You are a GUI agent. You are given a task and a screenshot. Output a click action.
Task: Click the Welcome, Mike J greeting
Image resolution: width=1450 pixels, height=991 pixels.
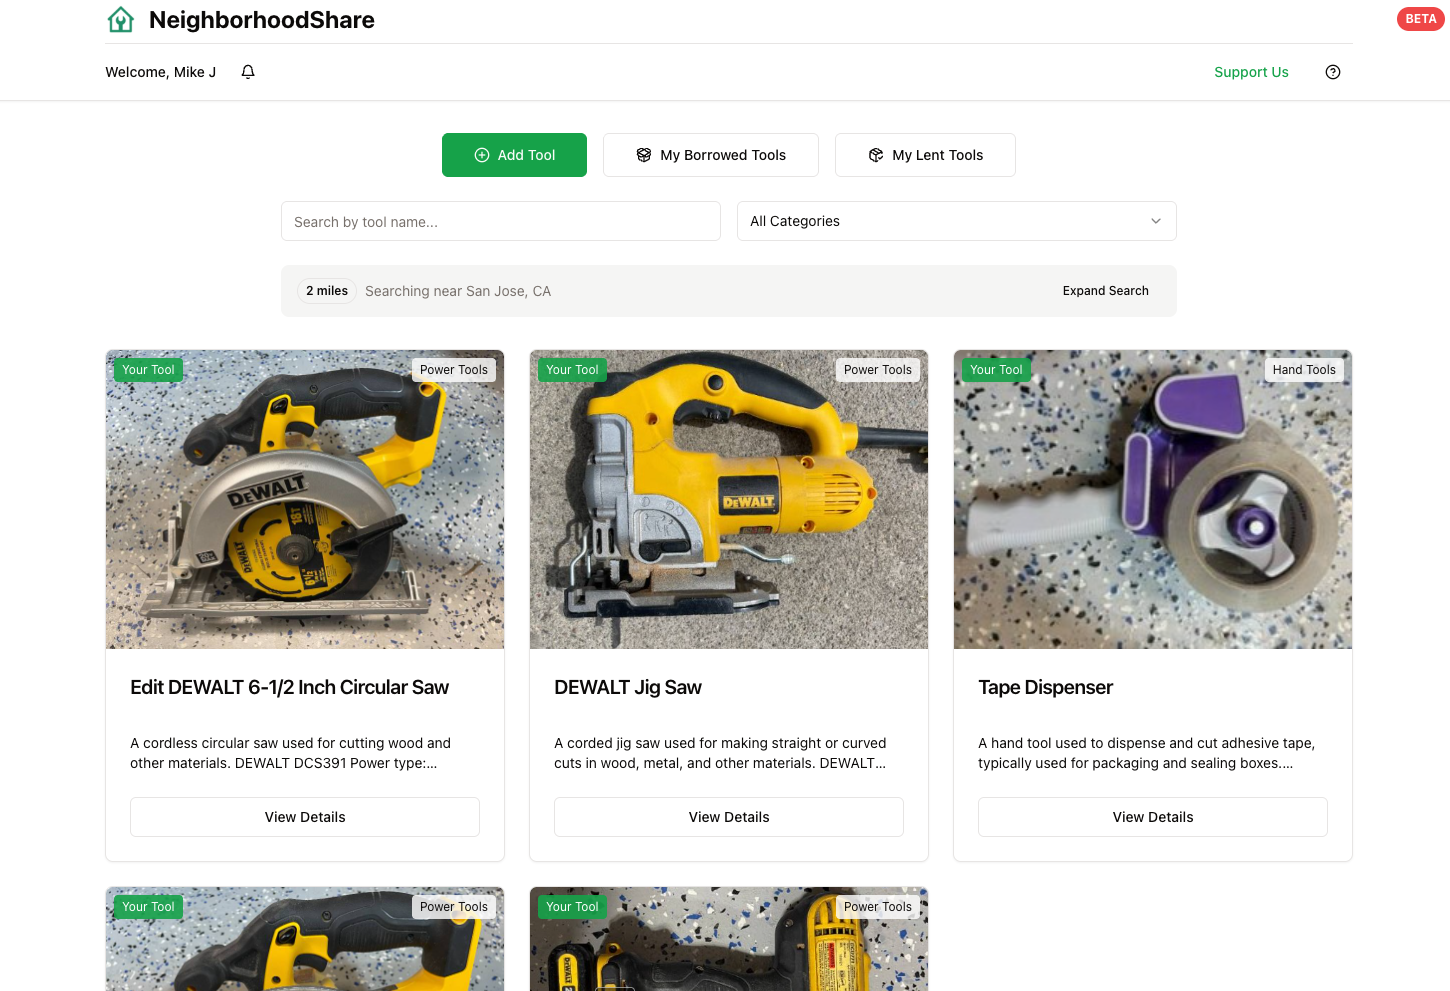[x=161, y=72]
